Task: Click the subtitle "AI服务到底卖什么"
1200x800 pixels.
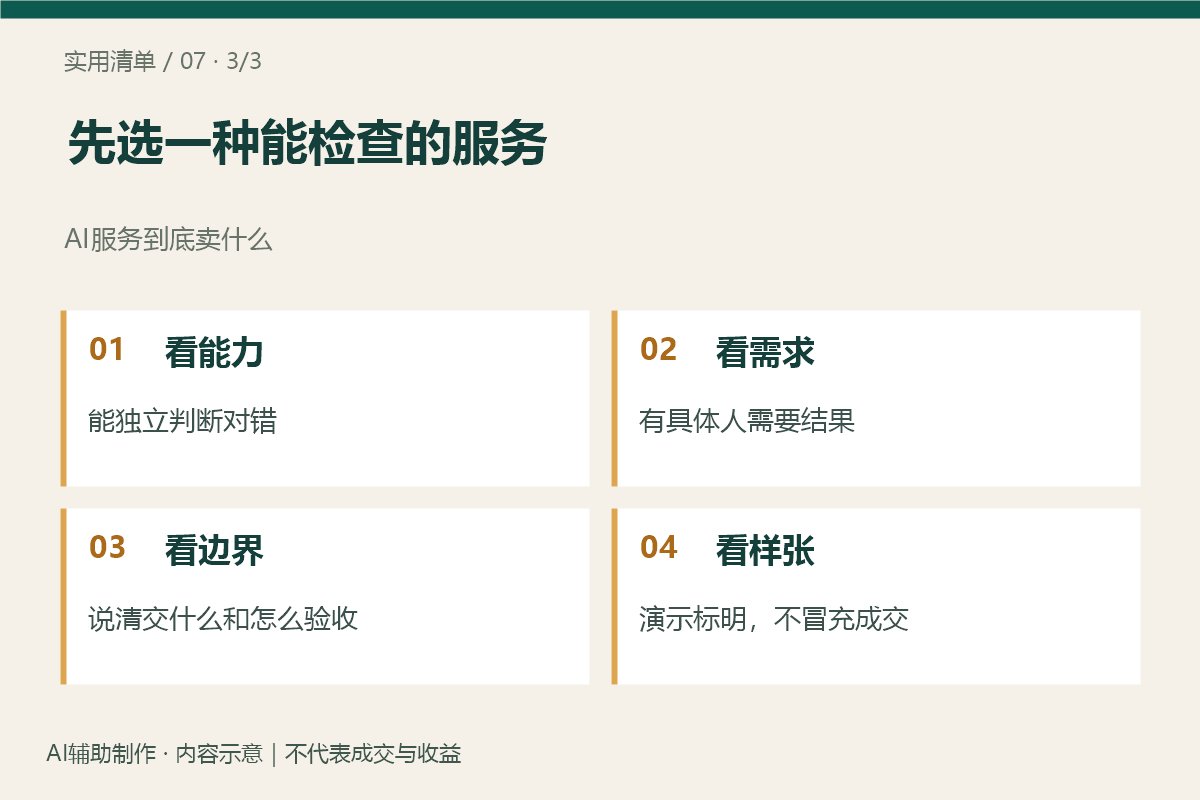Action: (x=168, y=240)
